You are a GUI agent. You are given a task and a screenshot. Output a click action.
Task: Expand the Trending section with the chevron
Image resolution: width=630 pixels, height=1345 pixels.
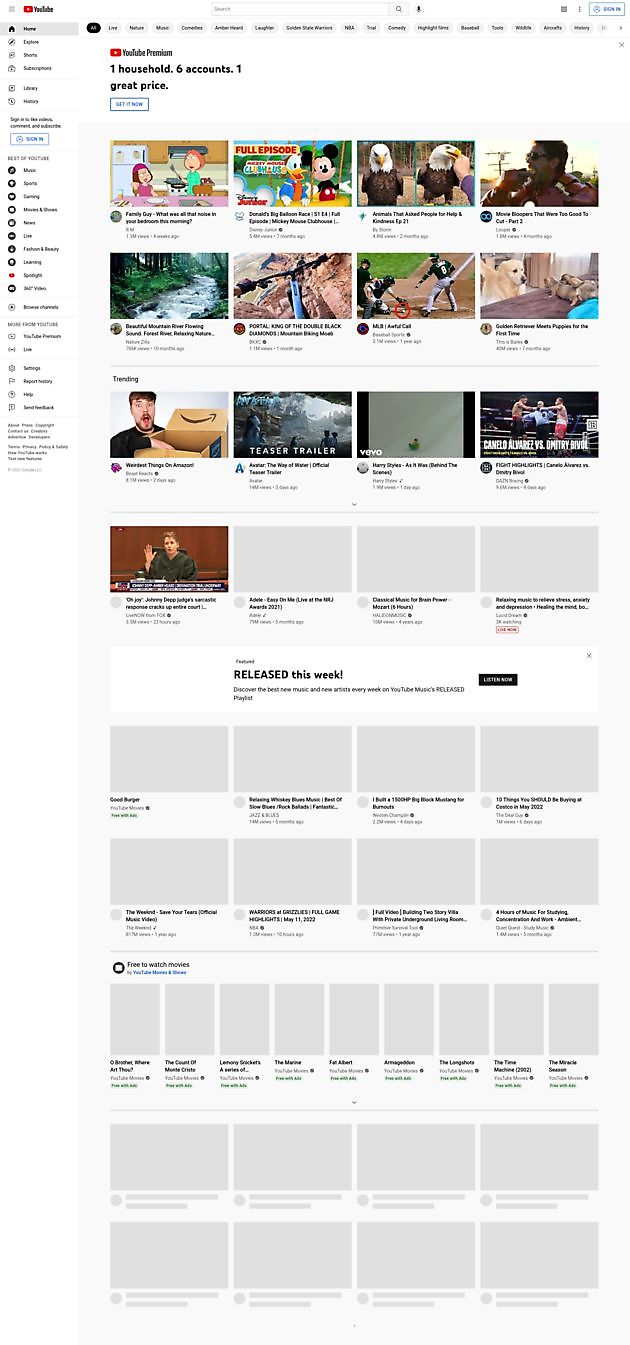coord(354,504)
